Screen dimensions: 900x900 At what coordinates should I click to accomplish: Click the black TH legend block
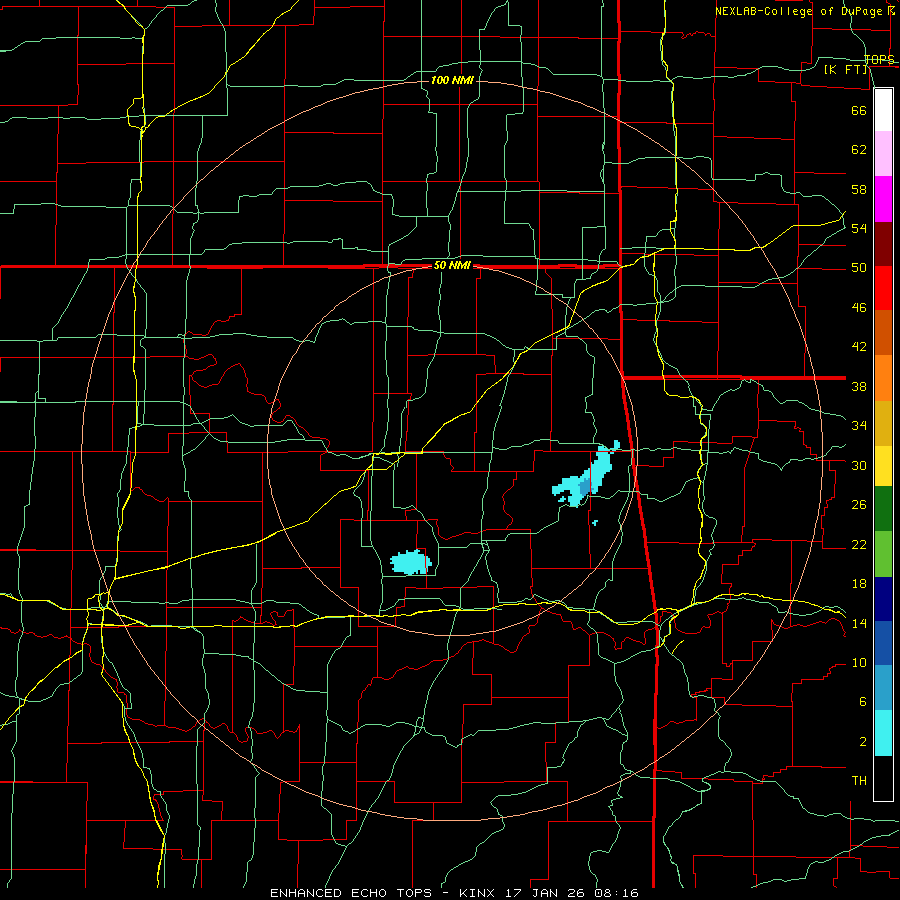(883, 778)
